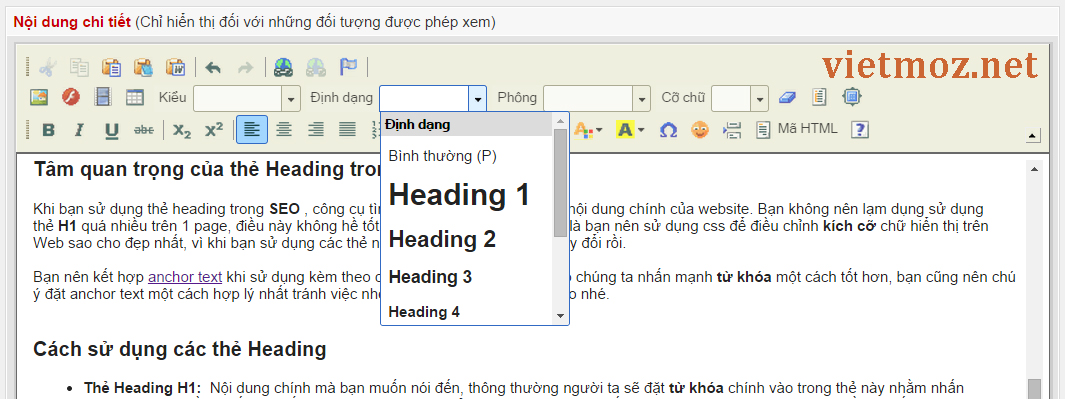The height and width of the screenshot is (399, 1065).
Task: Remove formatting with the eraser icon
Action: [787, 98]
